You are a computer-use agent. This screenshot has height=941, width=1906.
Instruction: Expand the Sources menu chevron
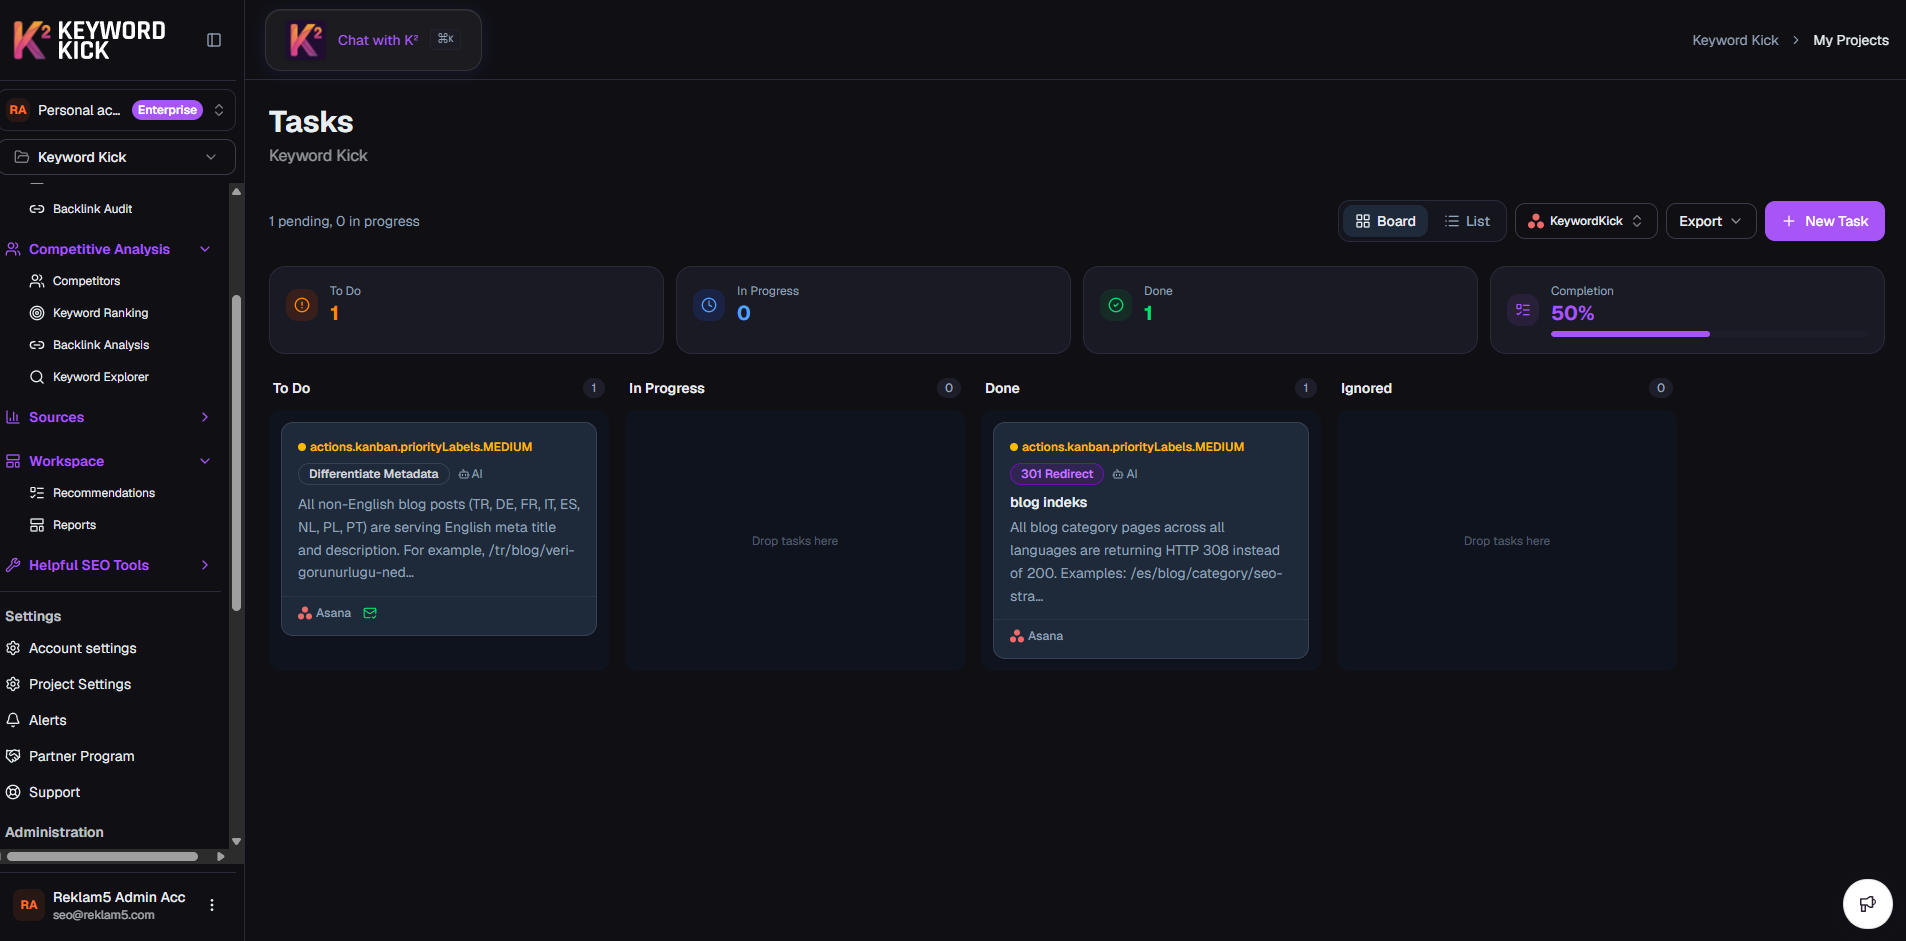click(x=204, y=417)
